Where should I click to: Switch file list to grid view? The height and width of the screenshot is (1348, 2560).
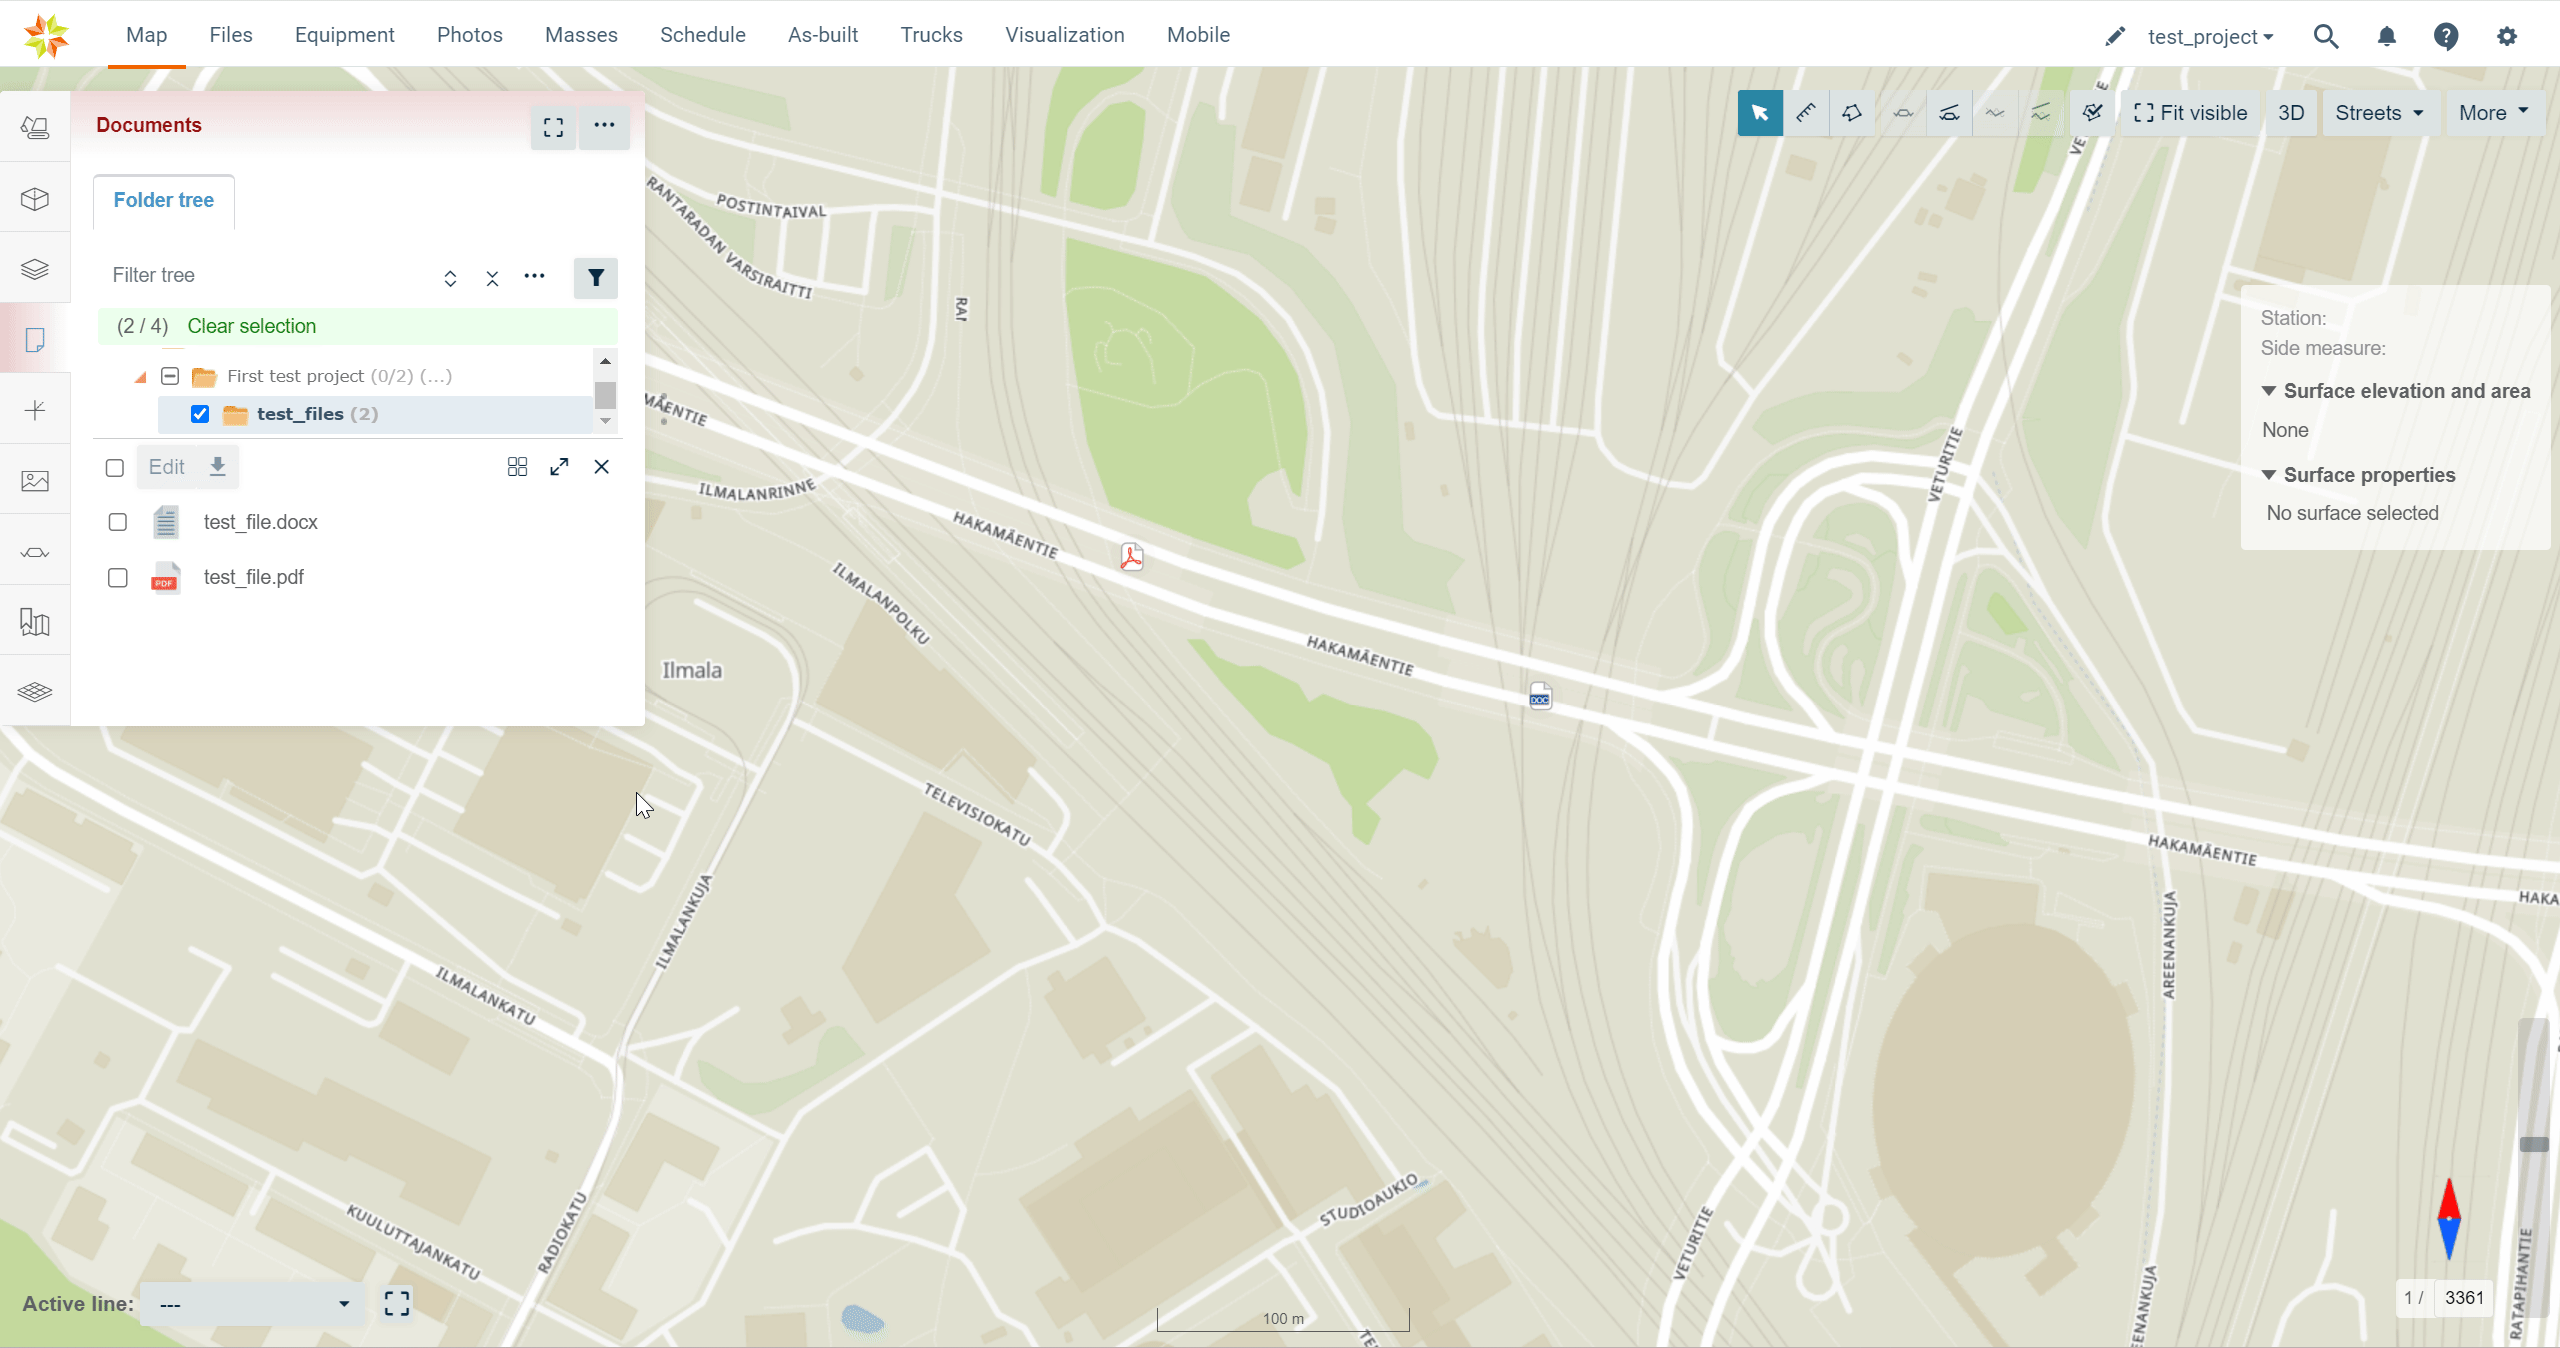pos(517,467)
